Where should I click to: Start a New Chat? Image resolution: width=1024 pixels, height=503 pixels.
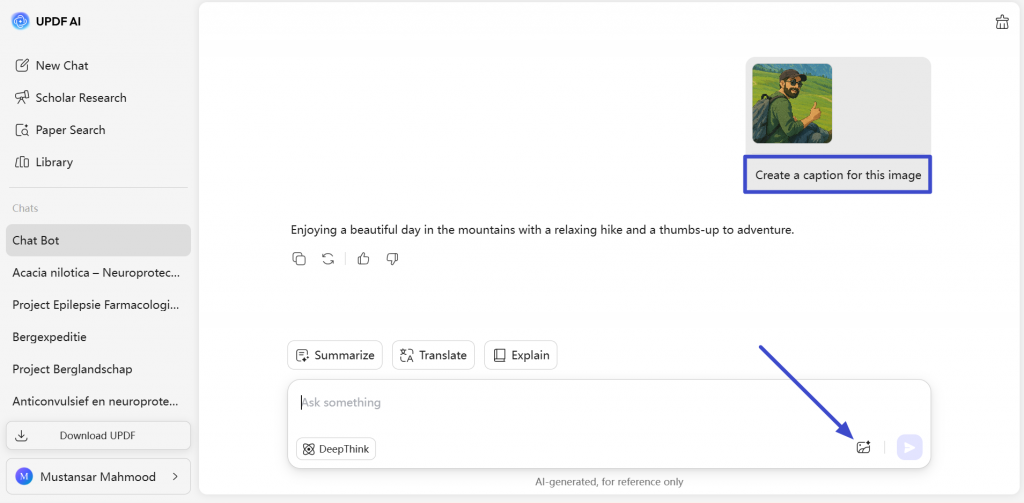pos(52,65)
